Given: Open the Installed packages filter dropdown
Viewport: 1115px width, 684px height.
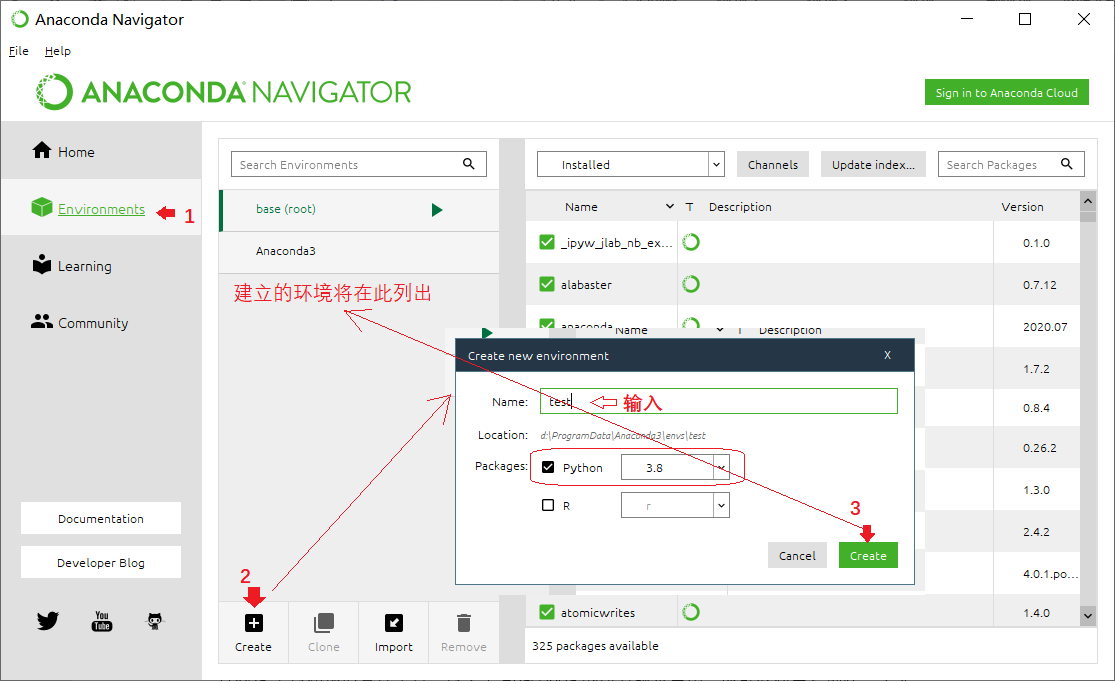Looking at the screenshot, I should (x=630, y=164).
